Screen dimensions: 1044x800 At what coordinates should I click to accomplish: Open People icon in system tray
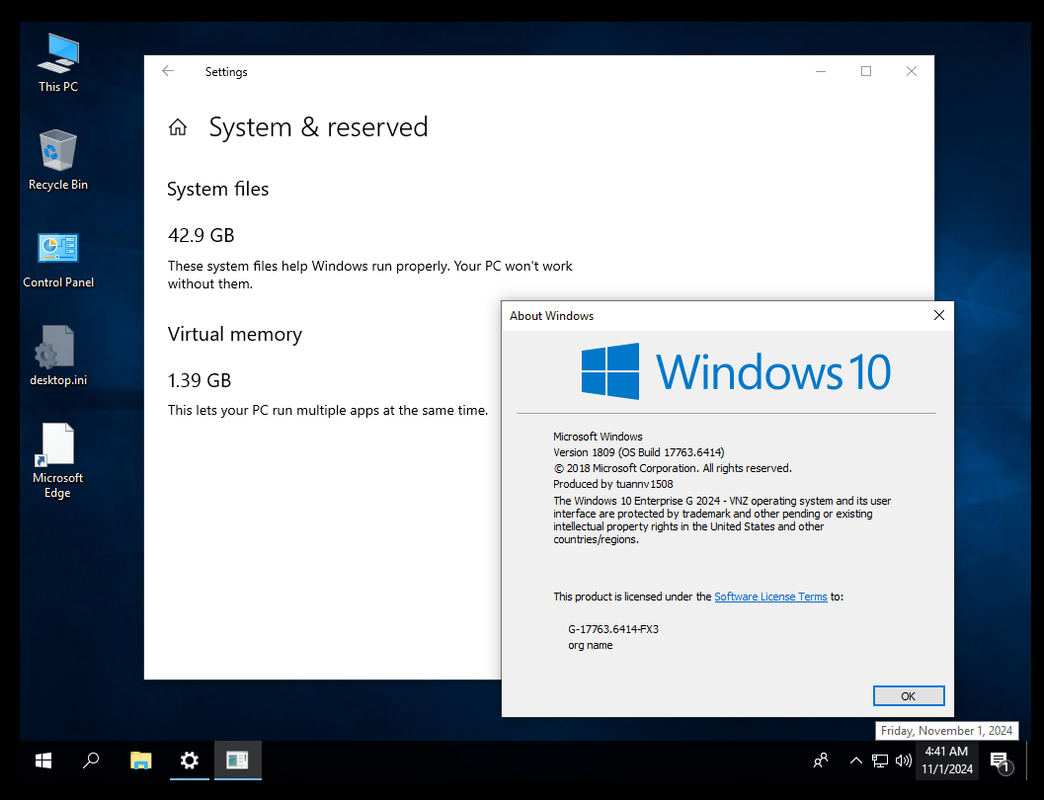(821, 760)
